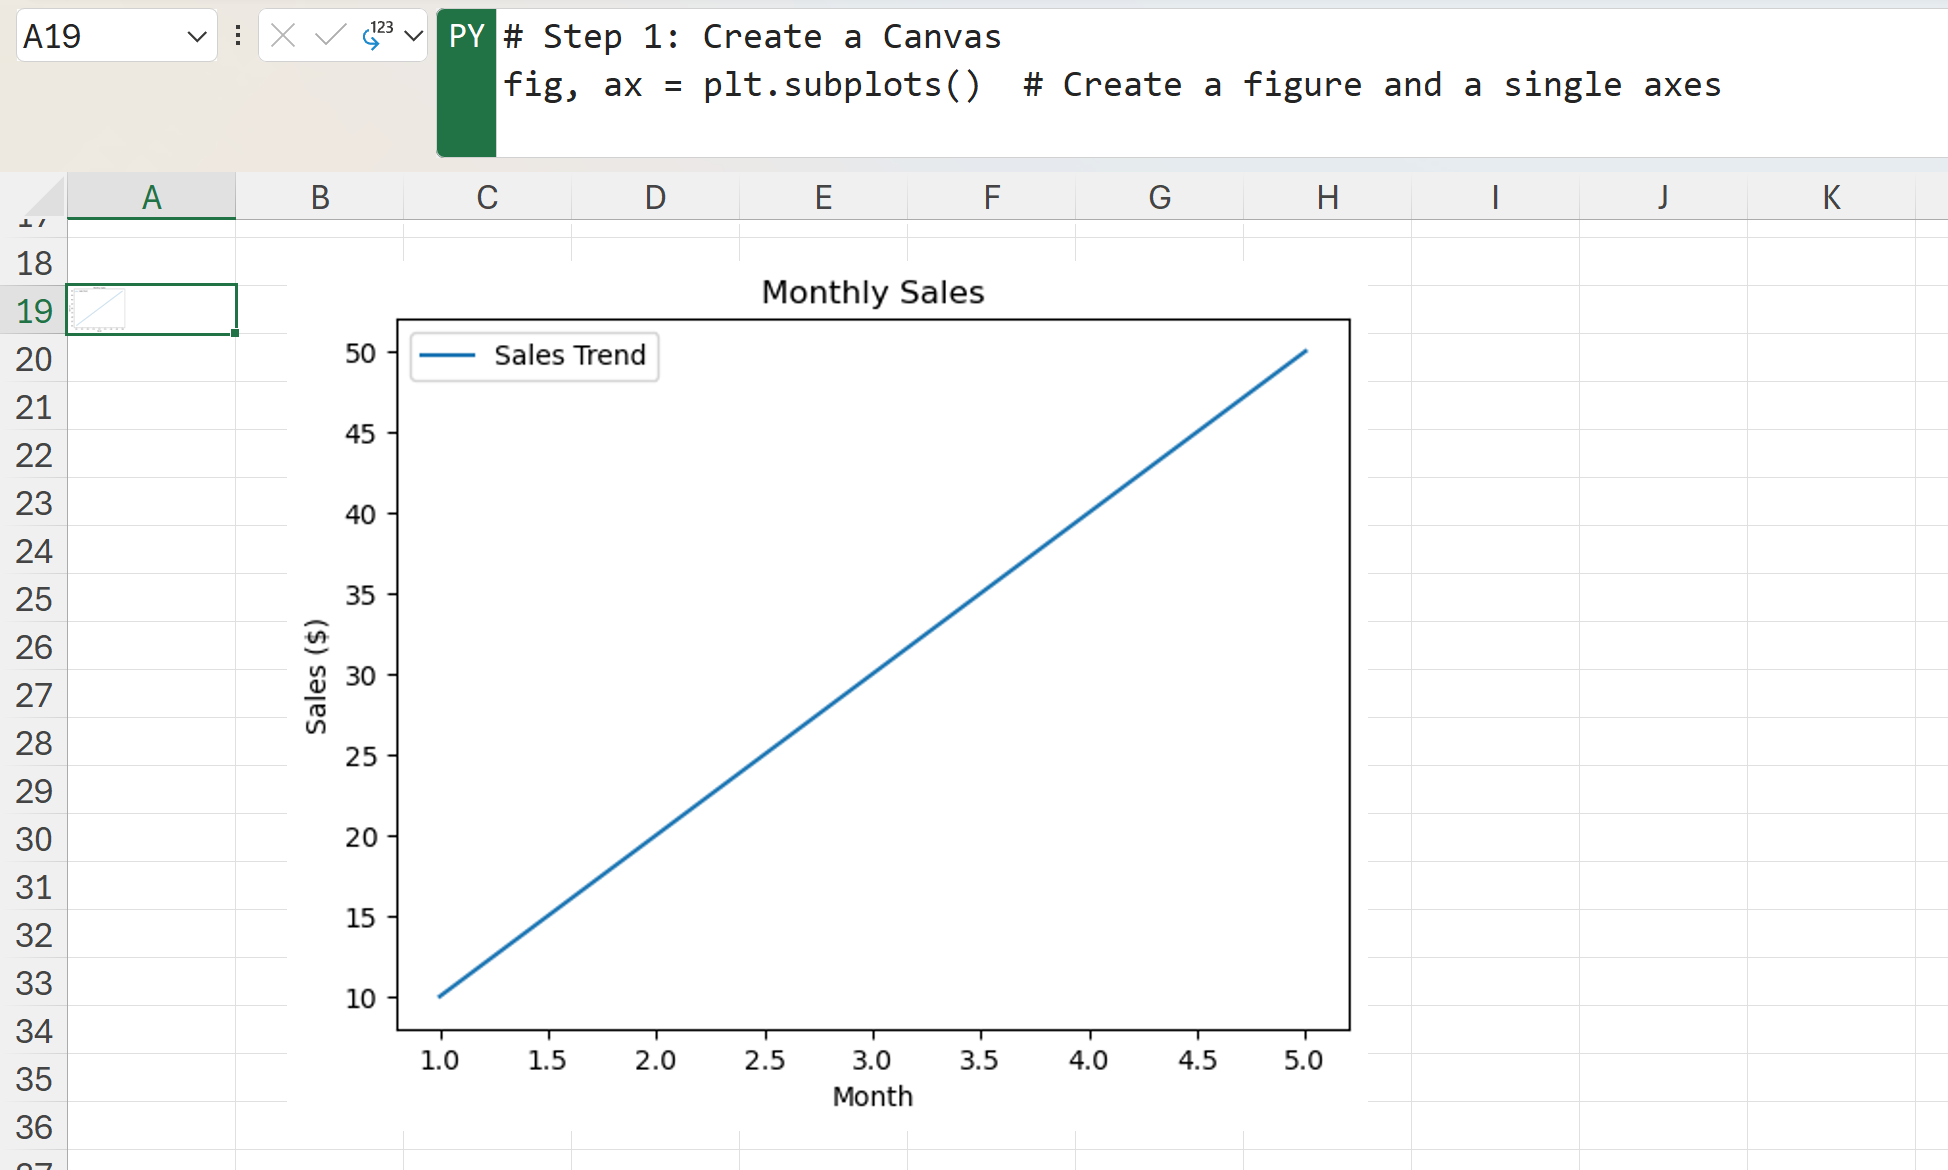Click cell J22 in the grid
The width and height of the screenshot is (1948, 1170).
1663,454
